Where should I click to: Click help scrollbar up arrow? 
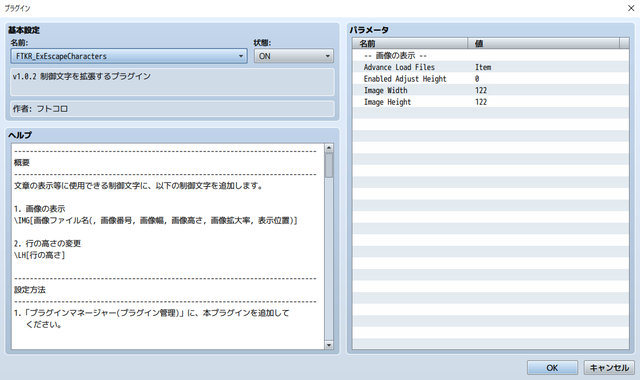[329, 148]
